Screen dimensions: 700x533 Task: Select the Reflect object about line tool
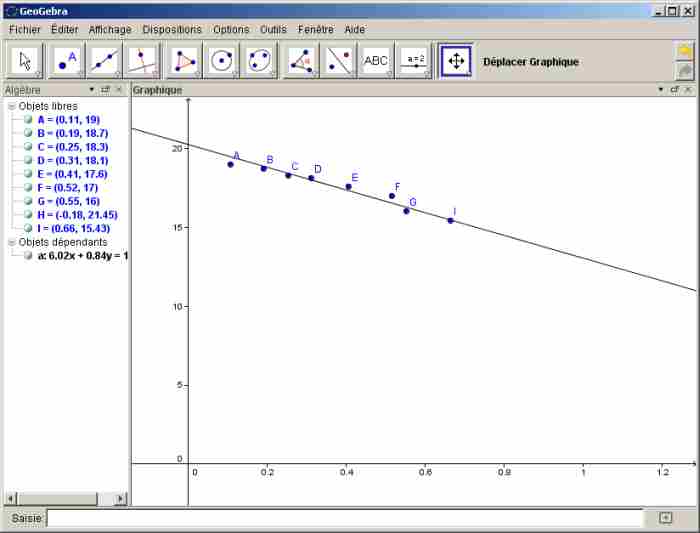[339, 61]
